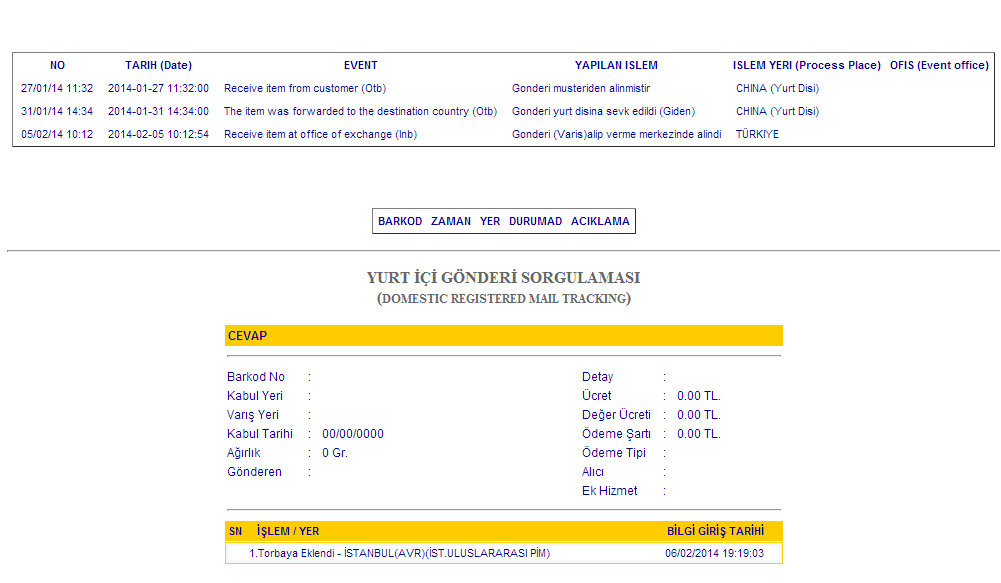Click the Ödeme Şartı value 0.00 TL.
Image resolution: width=1001 pixels, height=583 pixels.
698,434
